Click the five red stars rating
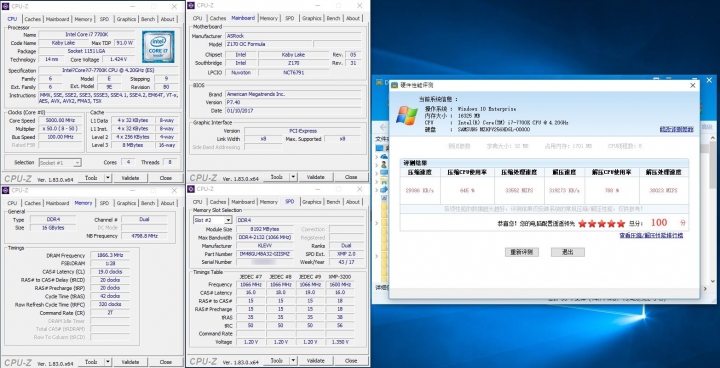 (602, 224)
